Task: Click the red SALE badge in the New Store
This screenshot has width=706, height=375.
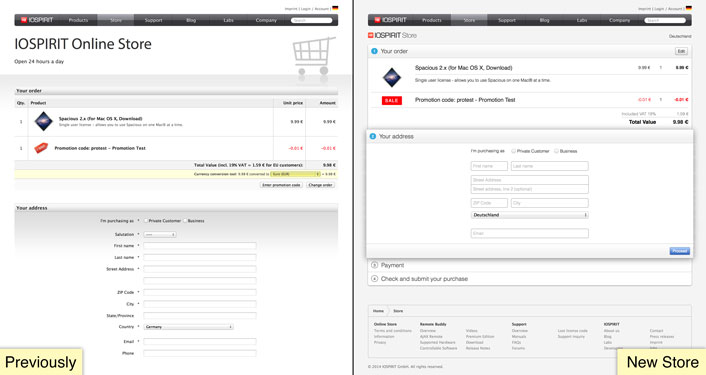Action: pos(392,100)
